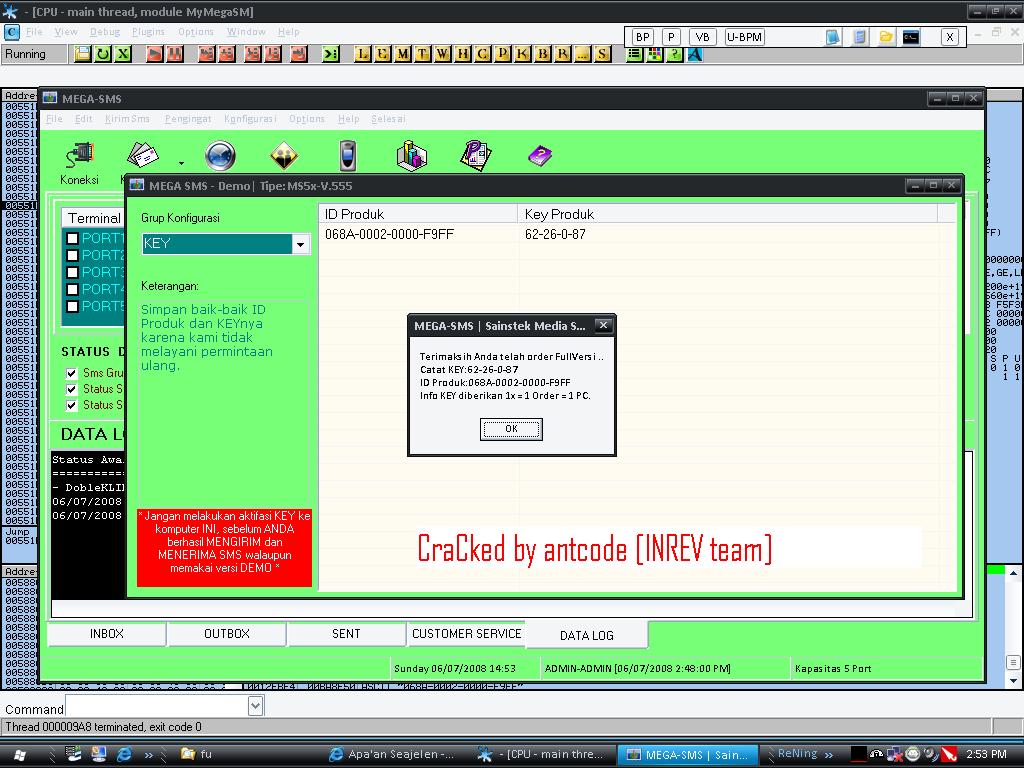The width and height of the screenshot is (1024, 768).
Task: Uncheck the Sms Gru status checkbox
Action: (72, 374)
